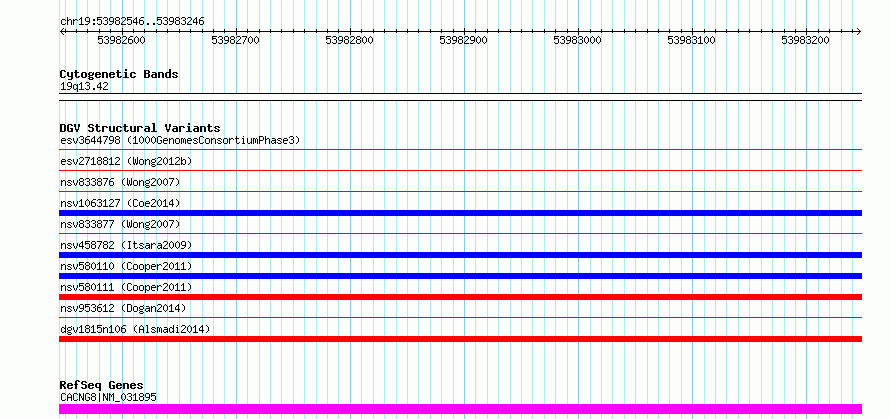Click the magenta CACNG8 gene bar
Screen dimensions: 890x419
(x=460, y=409)
